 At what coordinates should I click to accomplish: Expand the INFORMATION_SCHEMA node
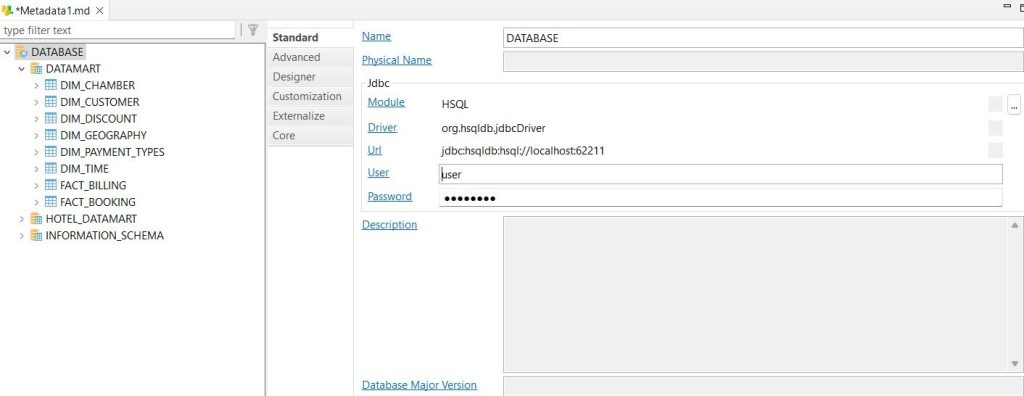coord(22,235)
